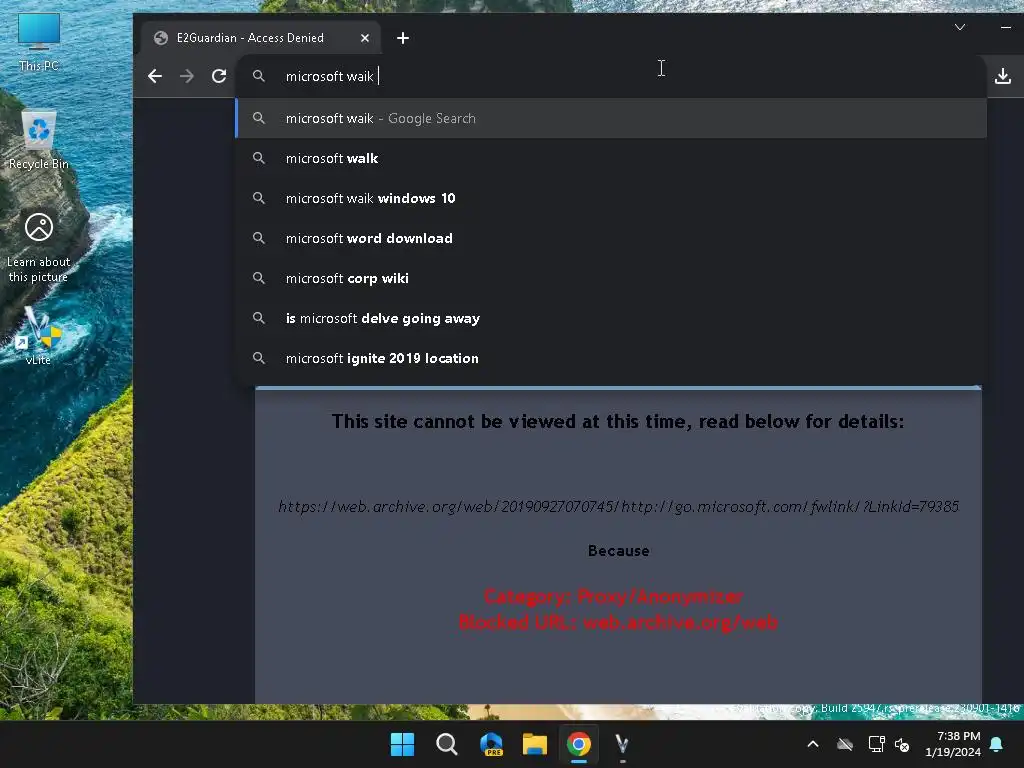Select the vLite desktop shortcut
The height and width of the screenshot is (768, 1024).
click(38, 336)
